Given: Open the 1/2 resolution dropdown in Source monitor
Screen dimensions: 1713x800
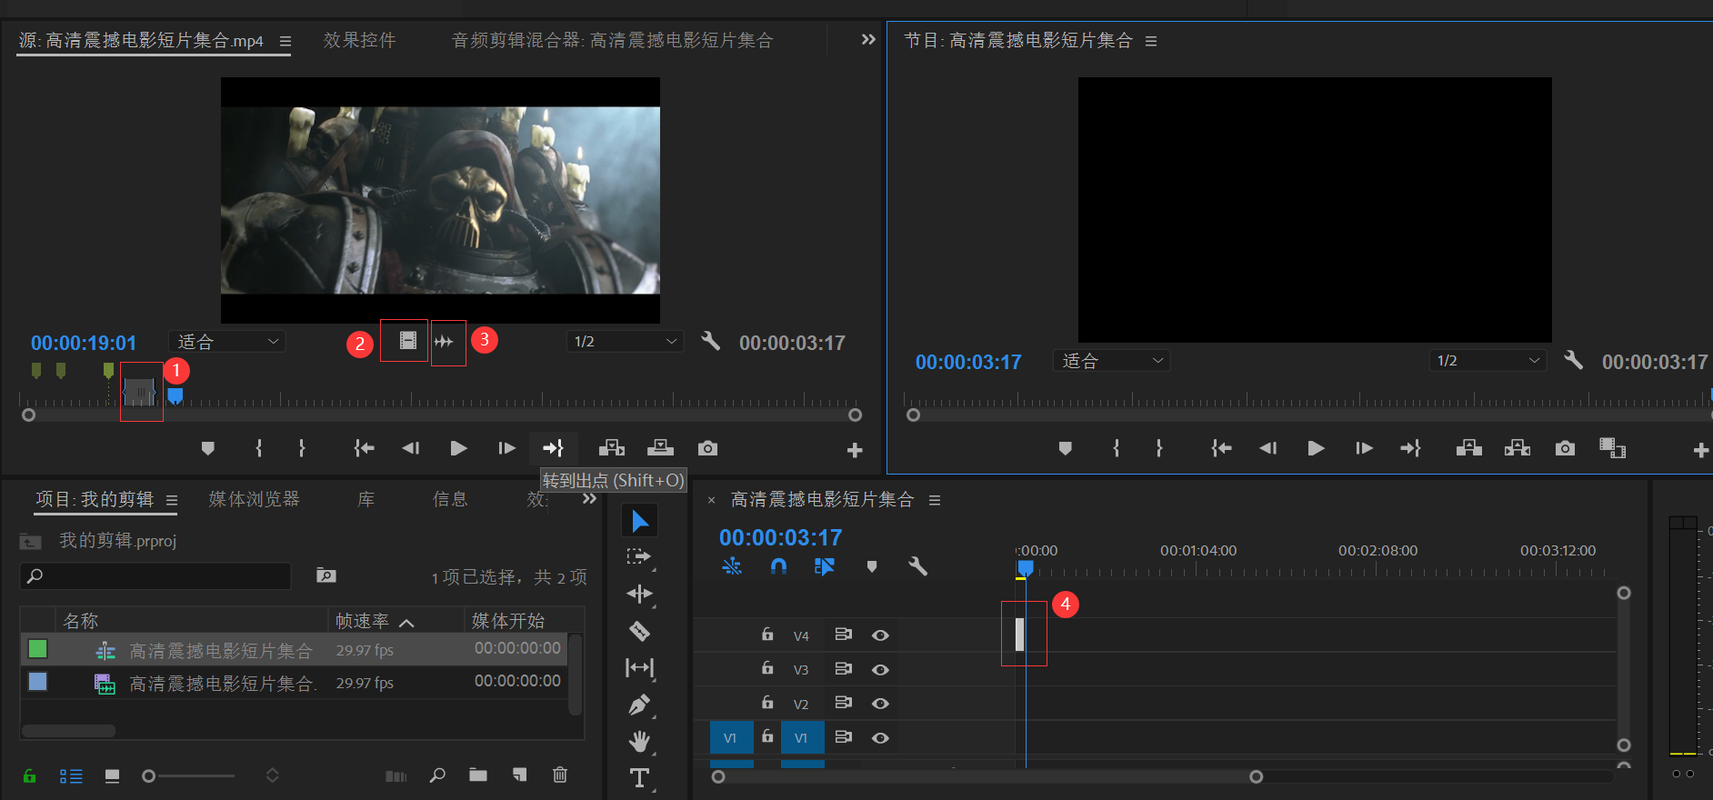Looking at the screenshot, I should click(625, 342).
